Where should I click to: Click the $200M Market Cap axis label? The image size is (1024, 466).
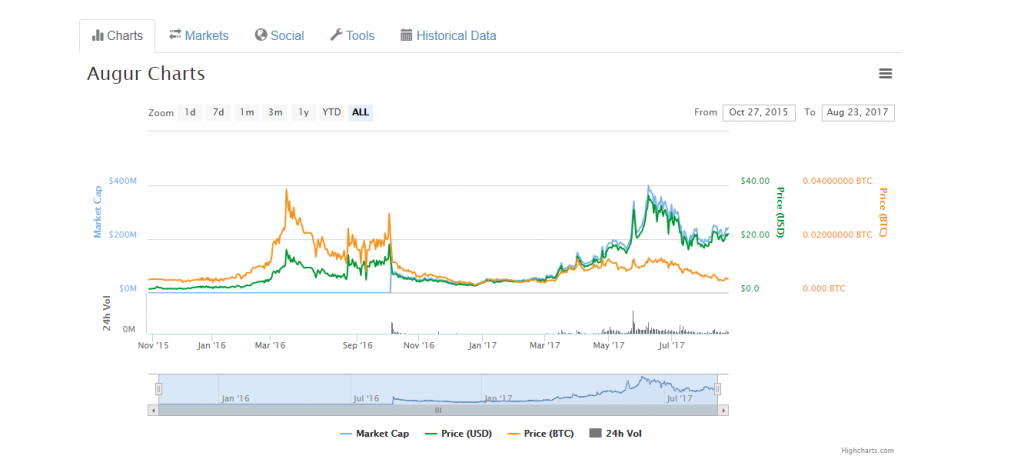(x=125, y=234)
